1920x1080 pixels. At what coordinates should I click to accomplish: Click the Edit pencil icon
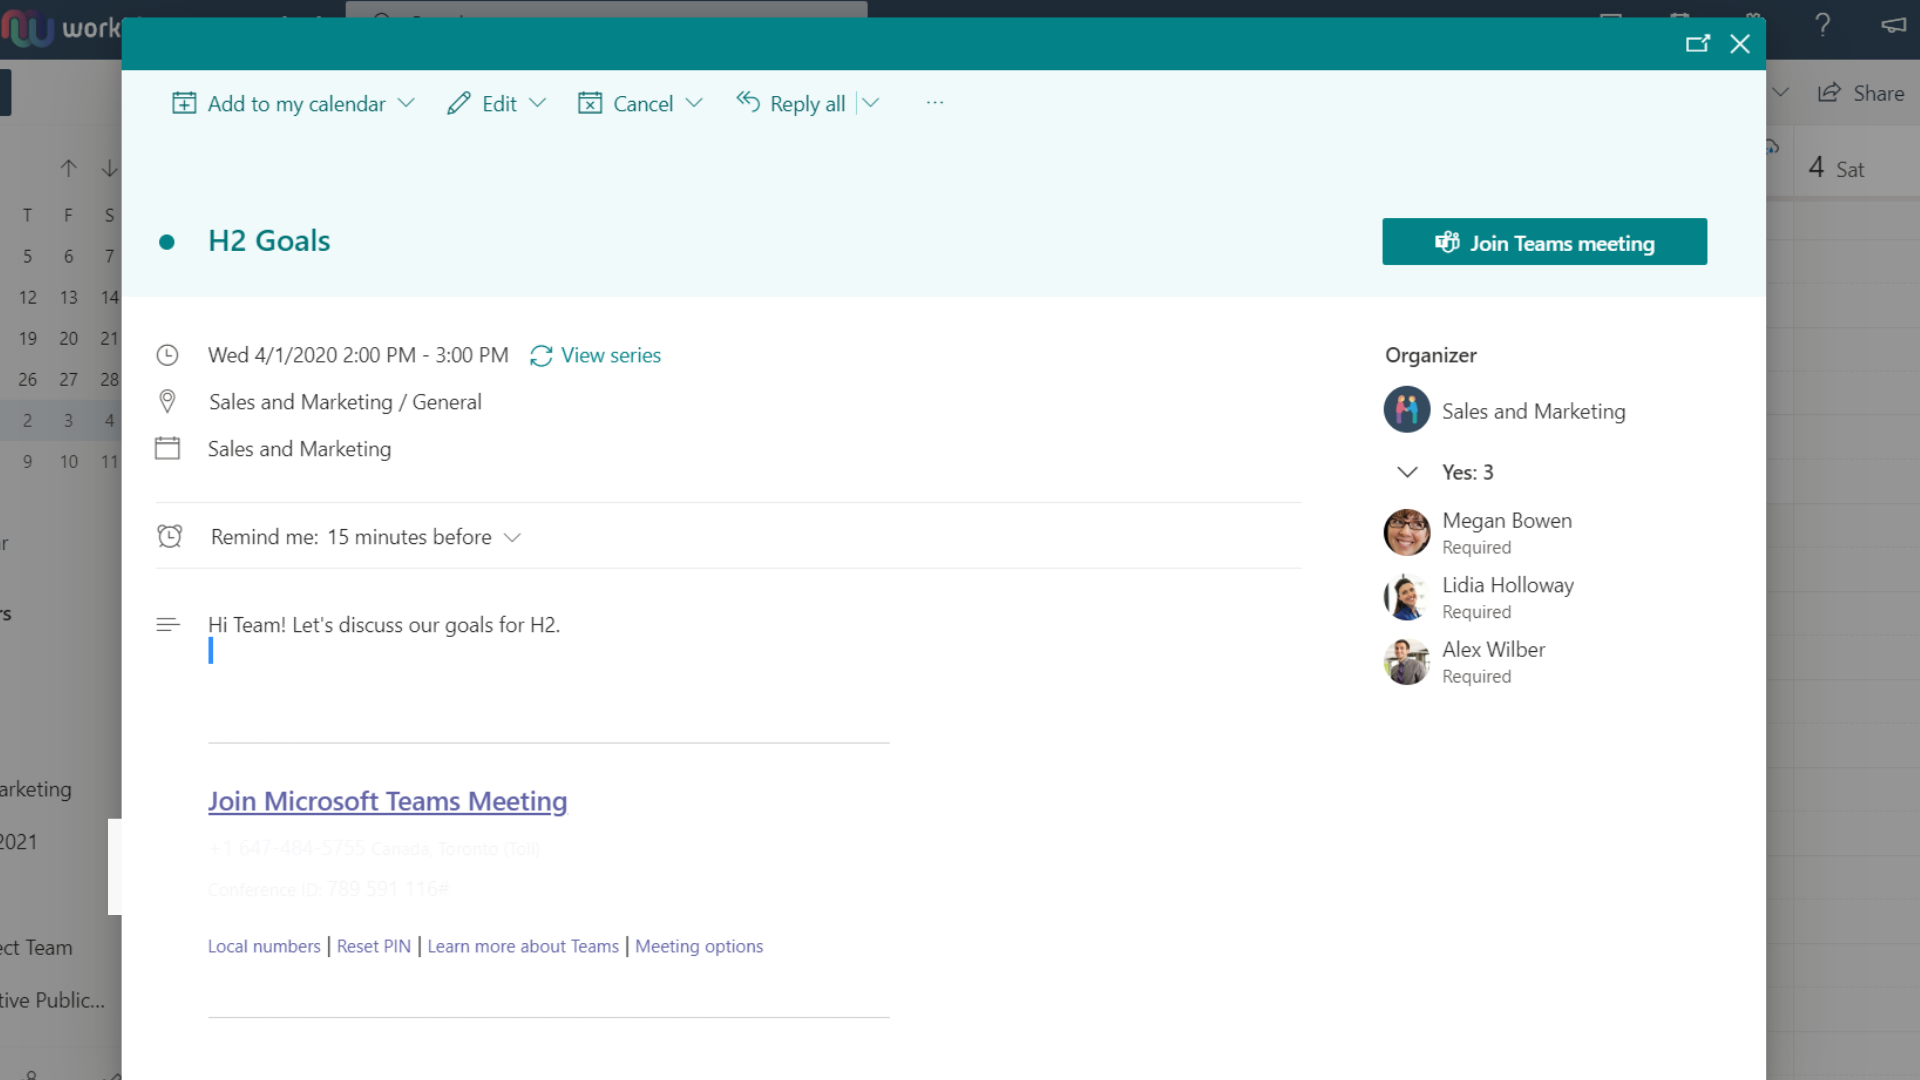coord(459,103)
